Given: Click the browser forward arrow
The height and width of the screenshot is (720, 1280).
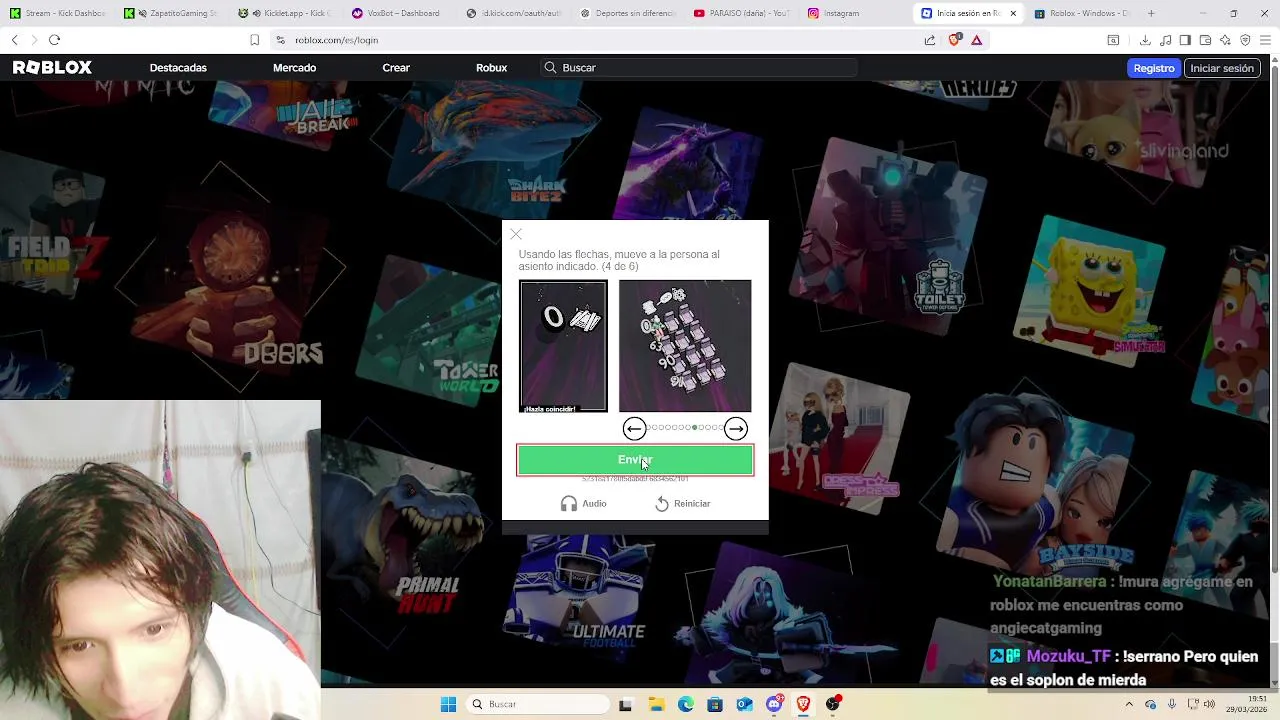Looking at the screenshot, I should [34, 40].
